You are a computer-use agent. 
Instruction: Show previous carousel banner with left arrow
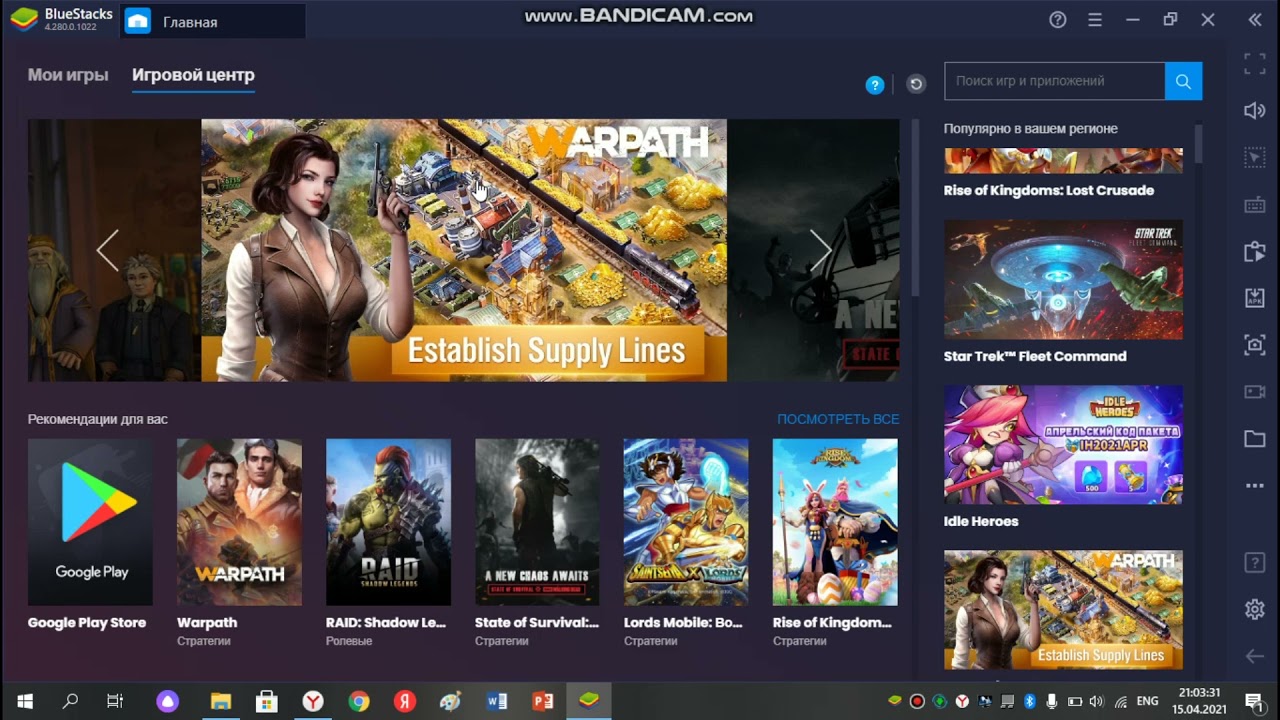107,250
